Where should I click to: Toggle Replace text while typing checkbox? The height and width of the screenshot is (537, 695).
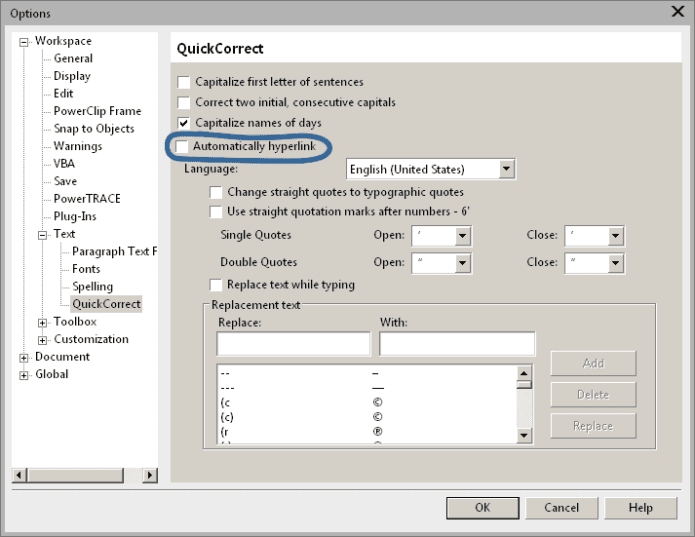[215, 285]
